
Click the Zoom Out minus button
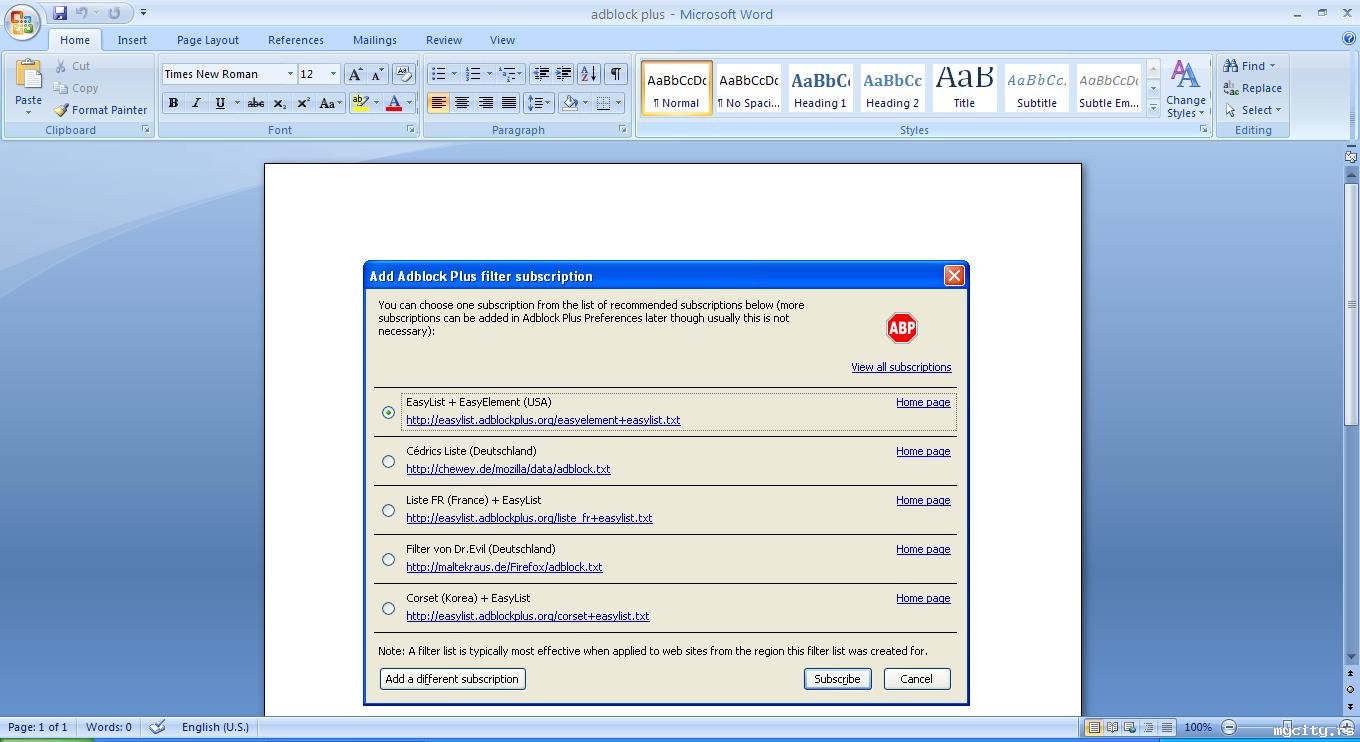click(1229, 727)
